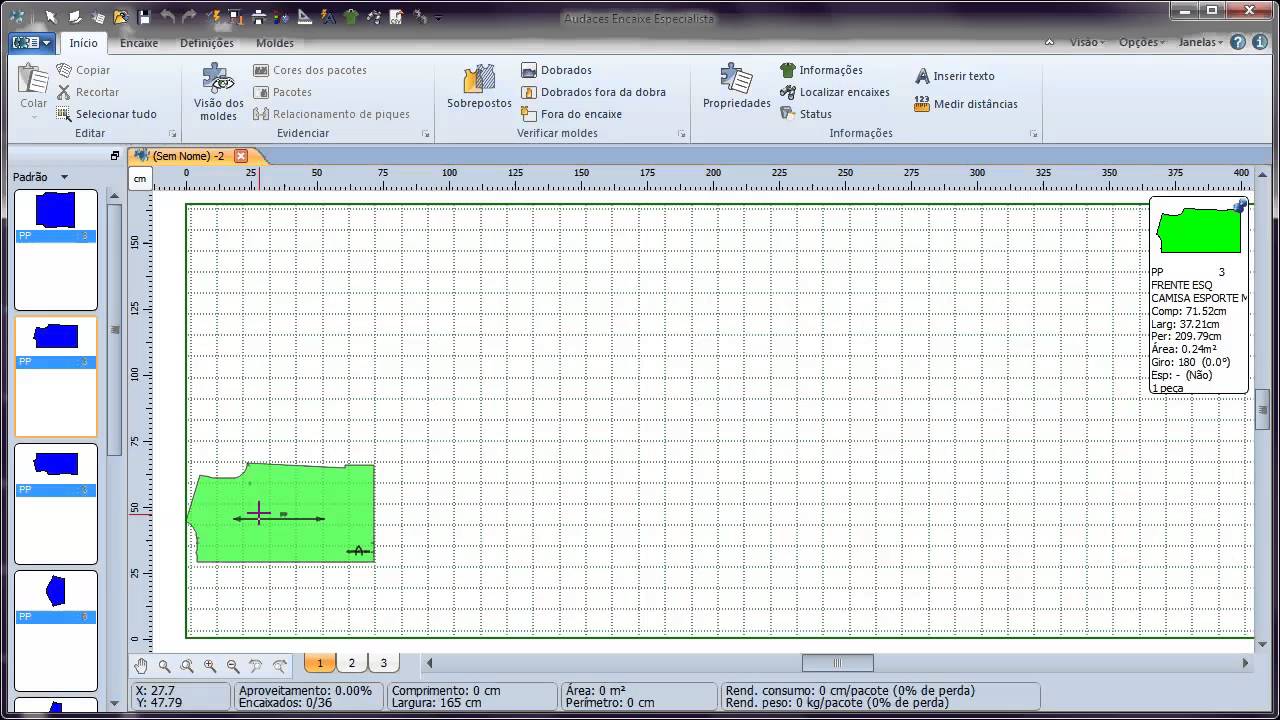
Task: Switch to page tab 2
Action: (352, 663)
